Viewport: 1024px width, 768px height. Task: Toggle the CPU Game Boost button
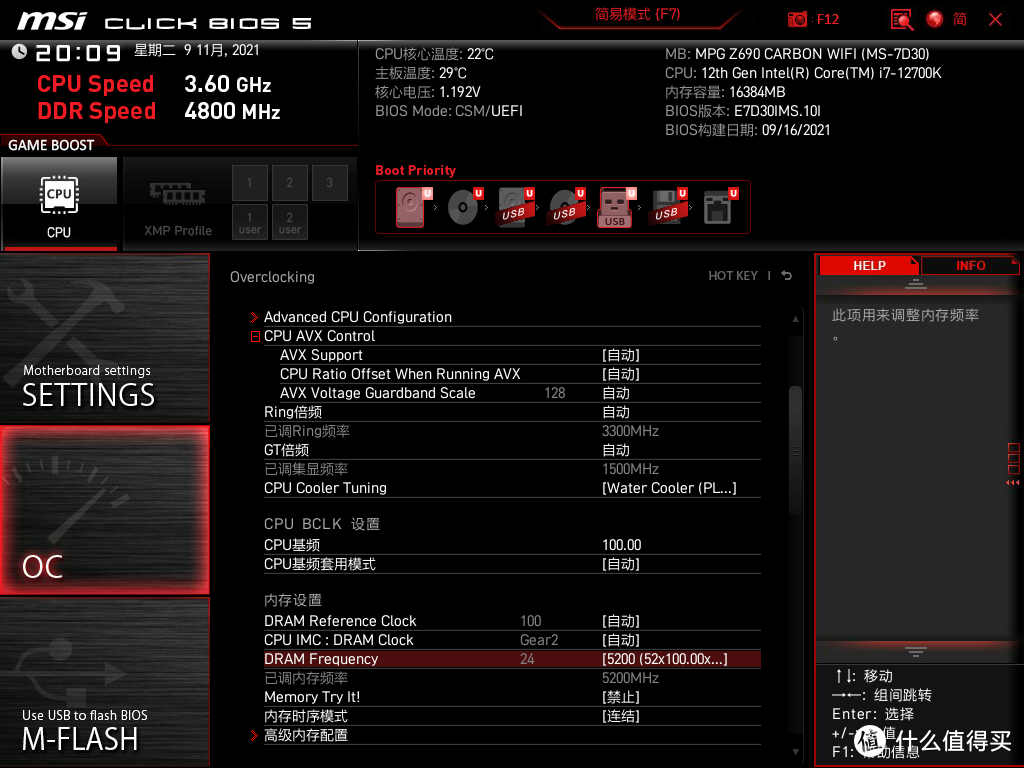[59, 203]
